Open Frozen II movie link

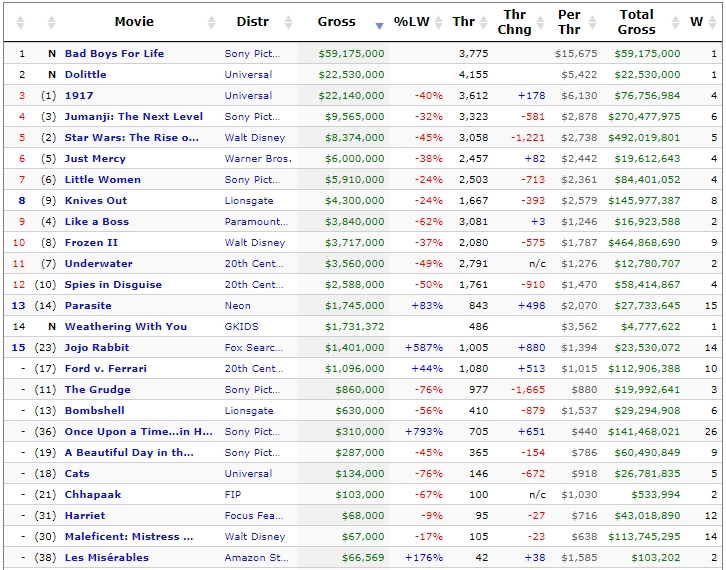(91, 243)
